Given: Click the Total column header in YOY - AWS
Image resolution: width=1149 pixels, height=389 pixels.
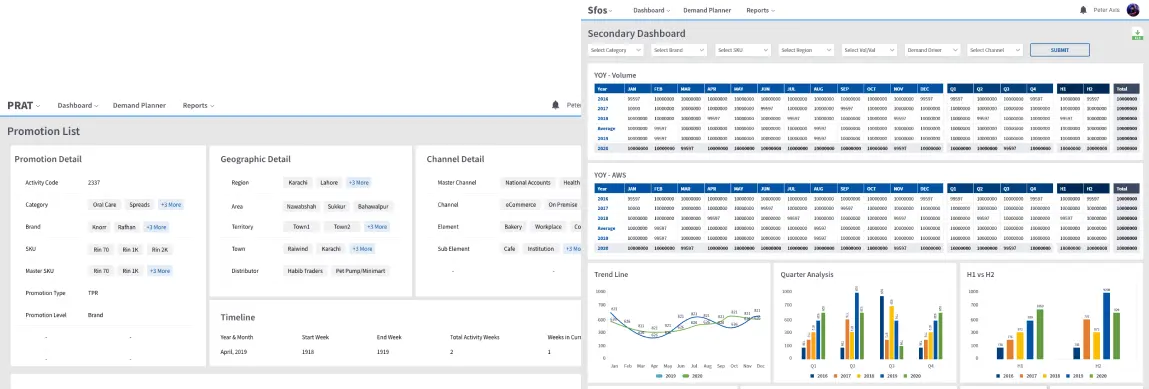Looking at the screenshot, I should (x=1126, y=188).
